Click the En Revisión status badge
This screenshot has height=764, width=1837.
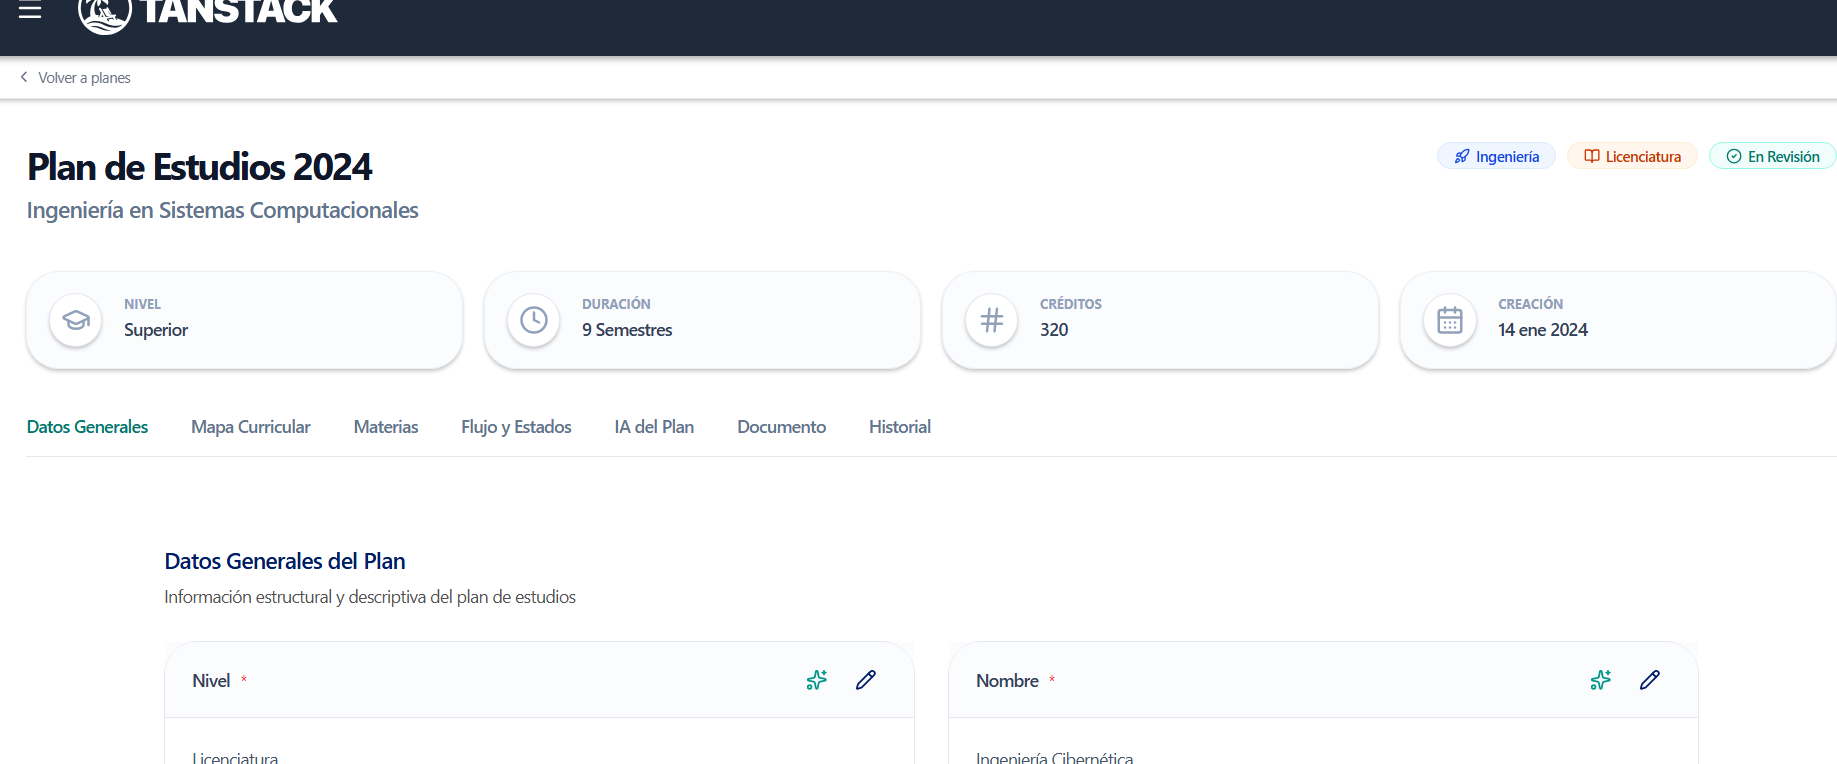tap(1772, 157)
